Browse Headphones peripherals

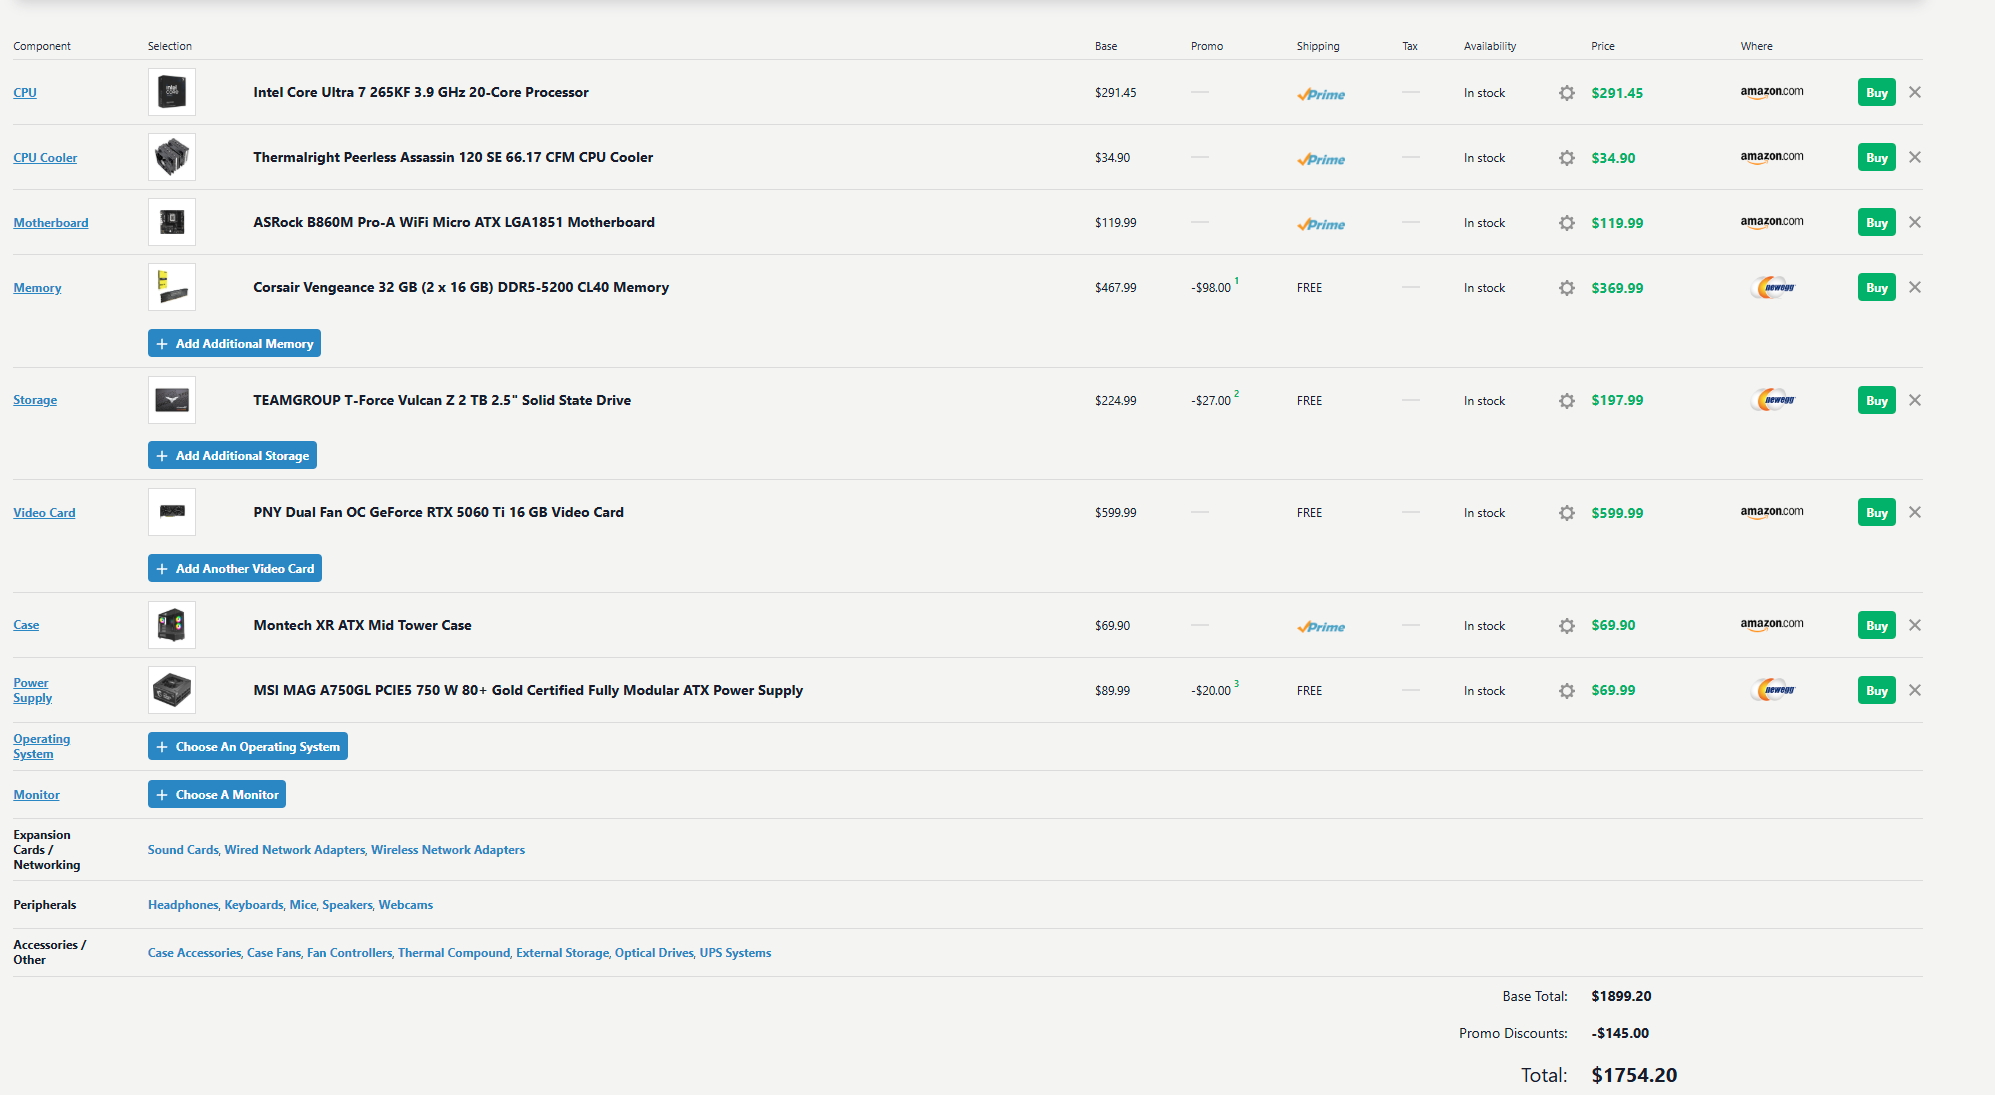(183, 905)
